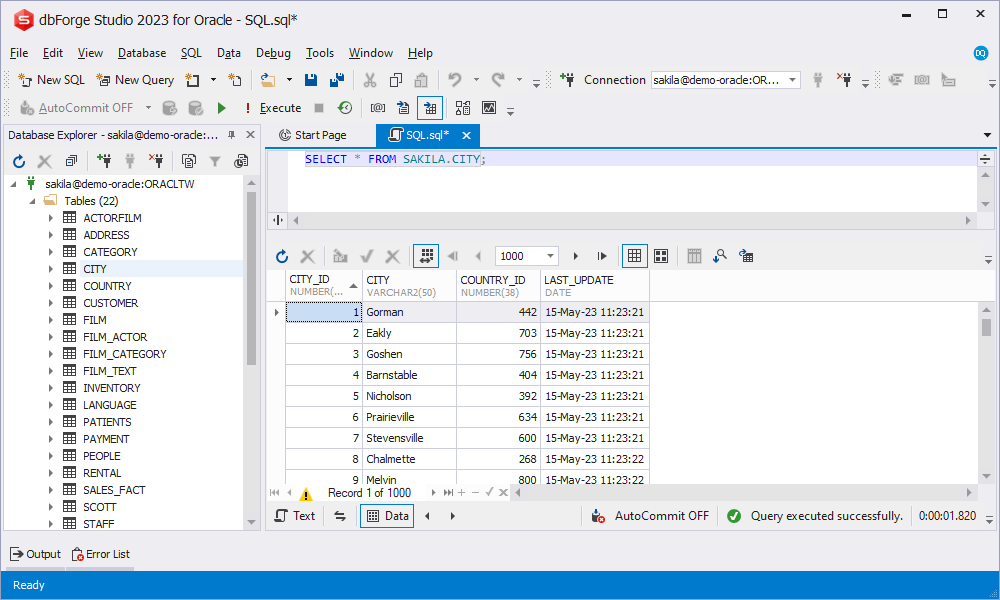Click the filter funnel icon in Database Explorer
This screenshot has height=600, width=1000.
click(215, 161)
